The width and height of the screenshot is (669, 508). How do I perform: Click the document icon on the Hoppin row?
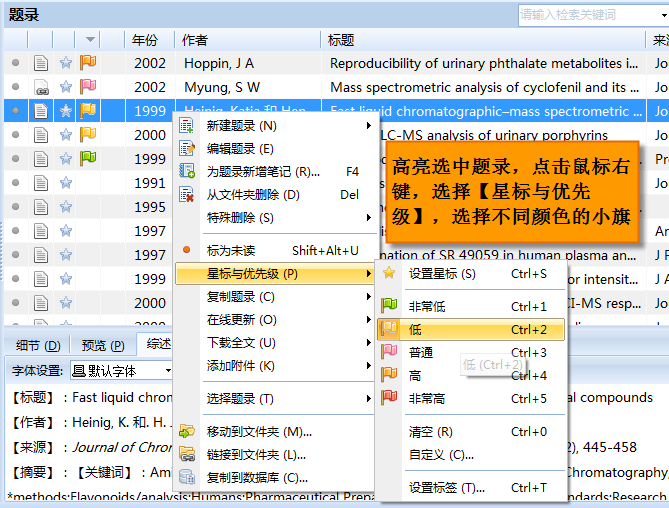click(41, 63)
